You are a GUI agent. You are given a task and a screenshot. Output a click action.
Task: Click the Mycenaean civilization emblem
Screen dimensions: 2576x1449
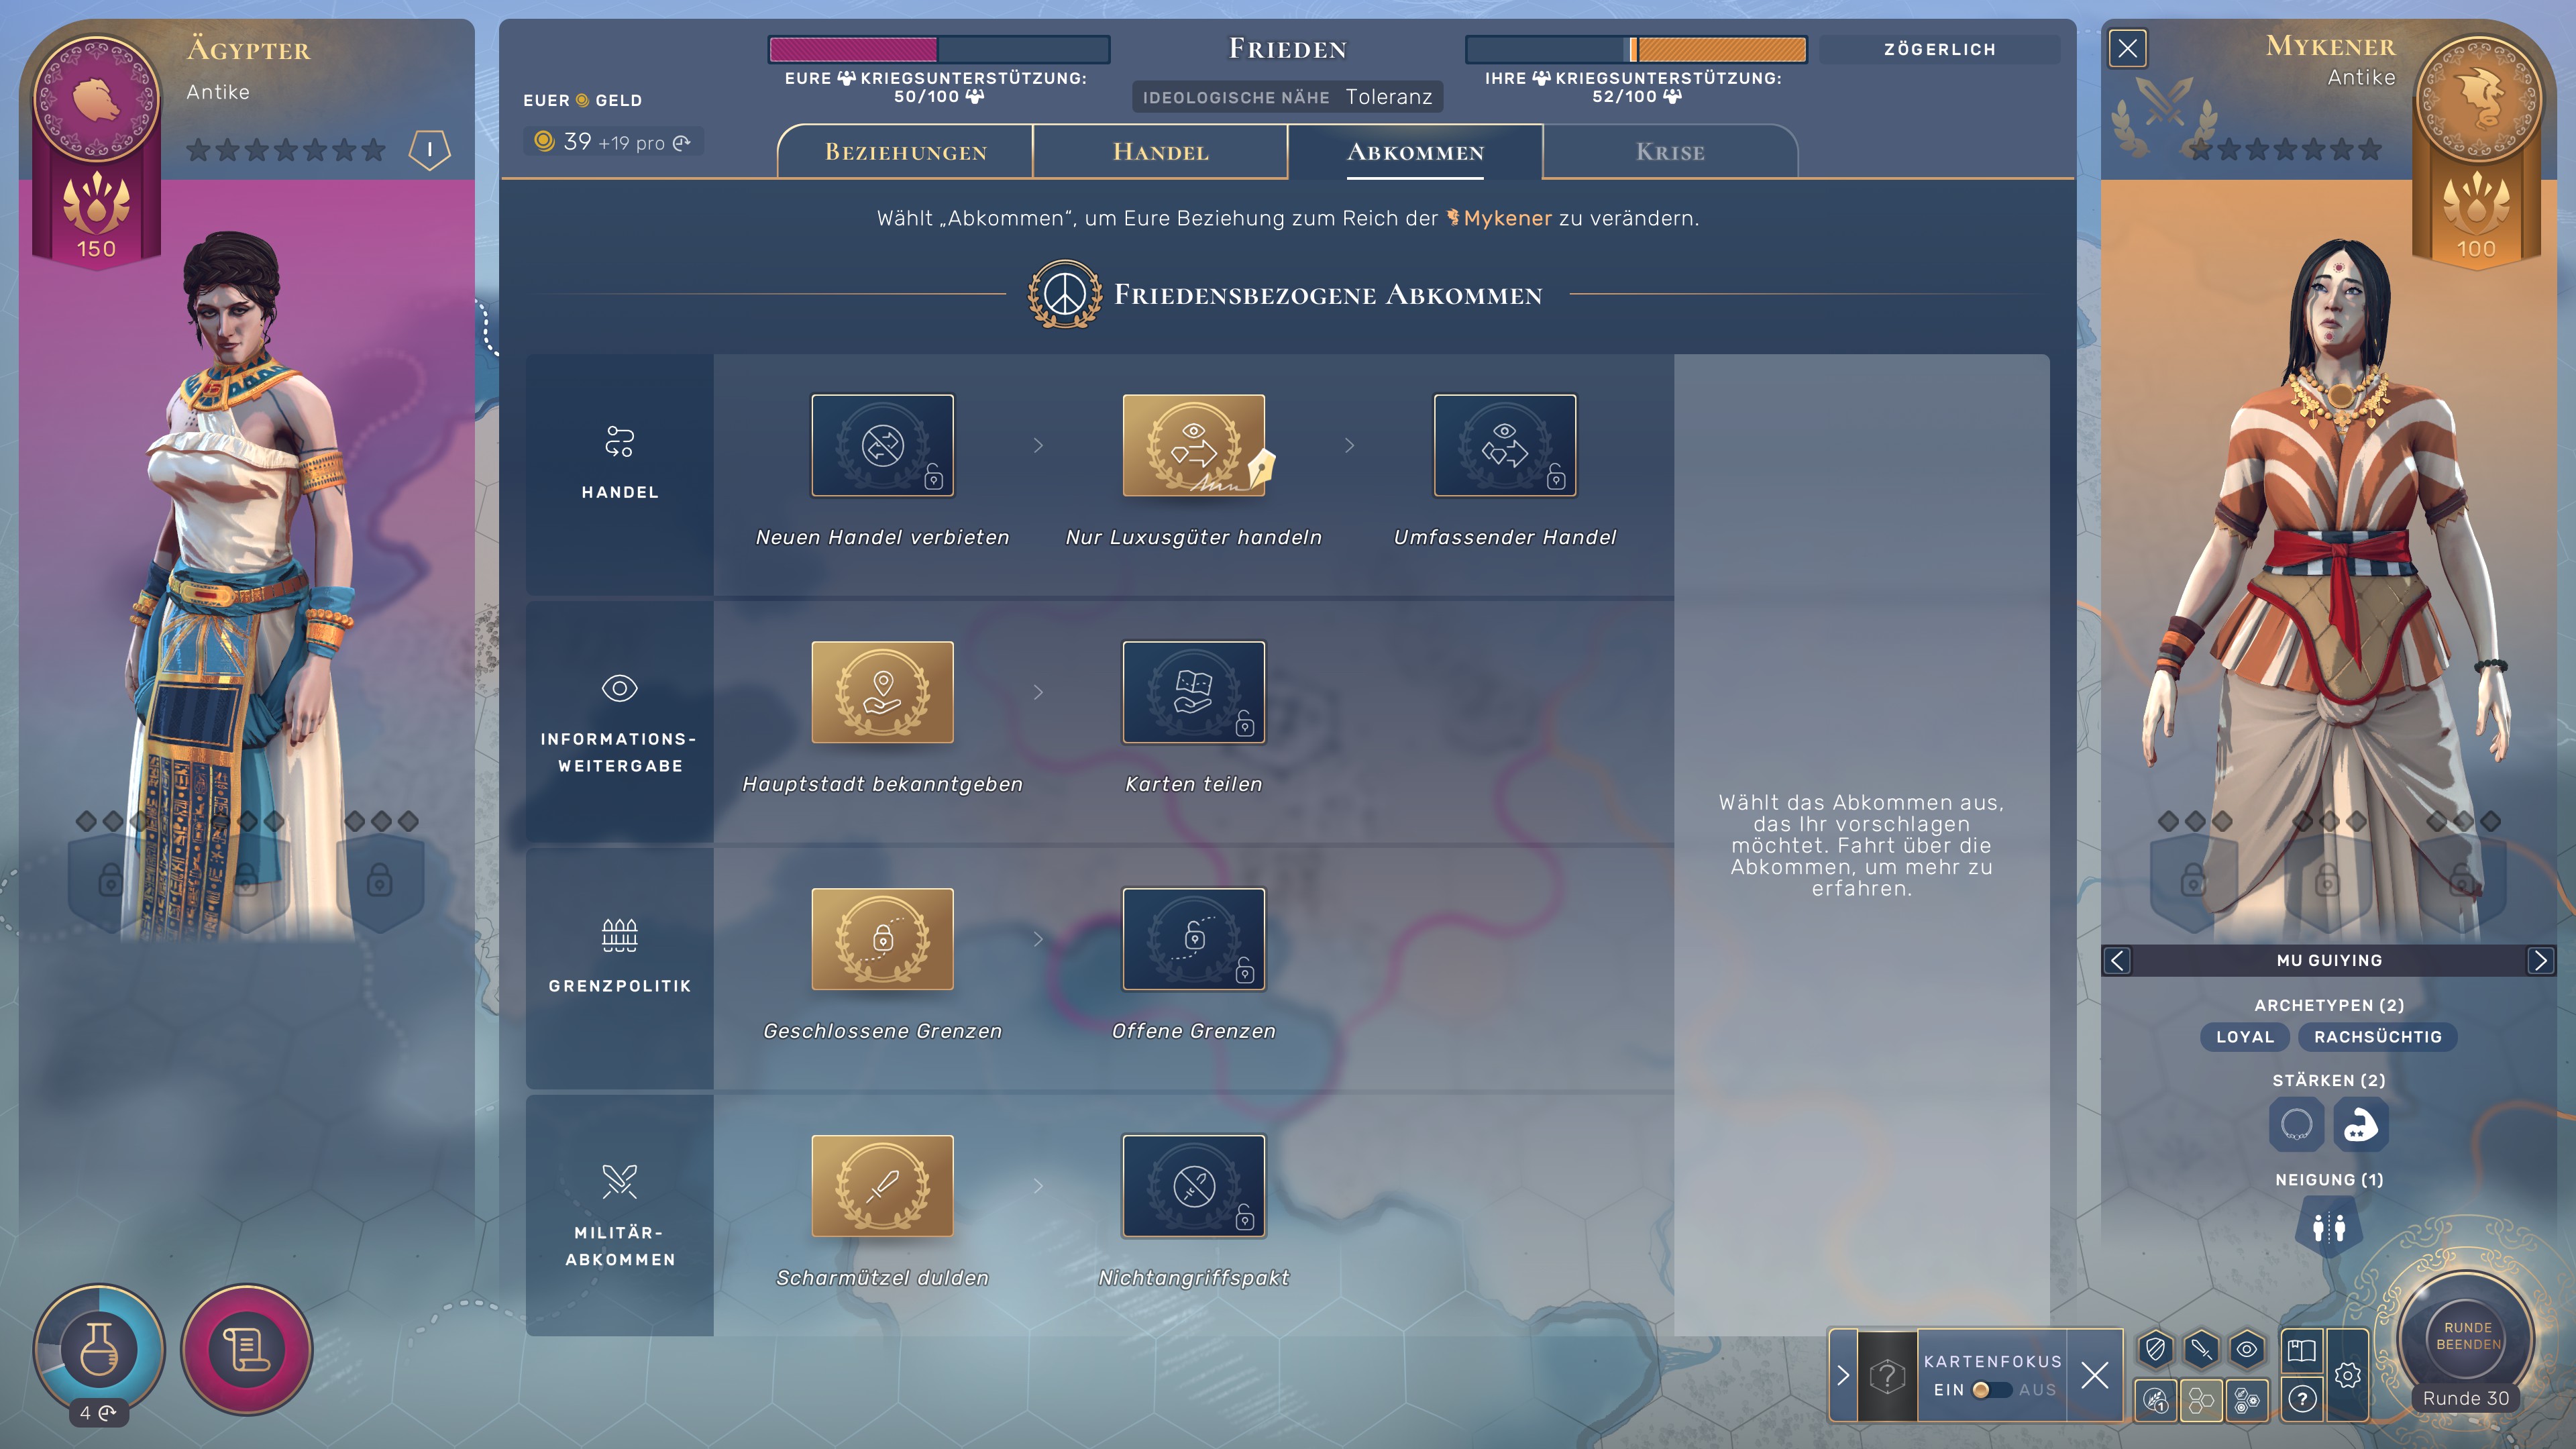click(x=2477, y=99)
